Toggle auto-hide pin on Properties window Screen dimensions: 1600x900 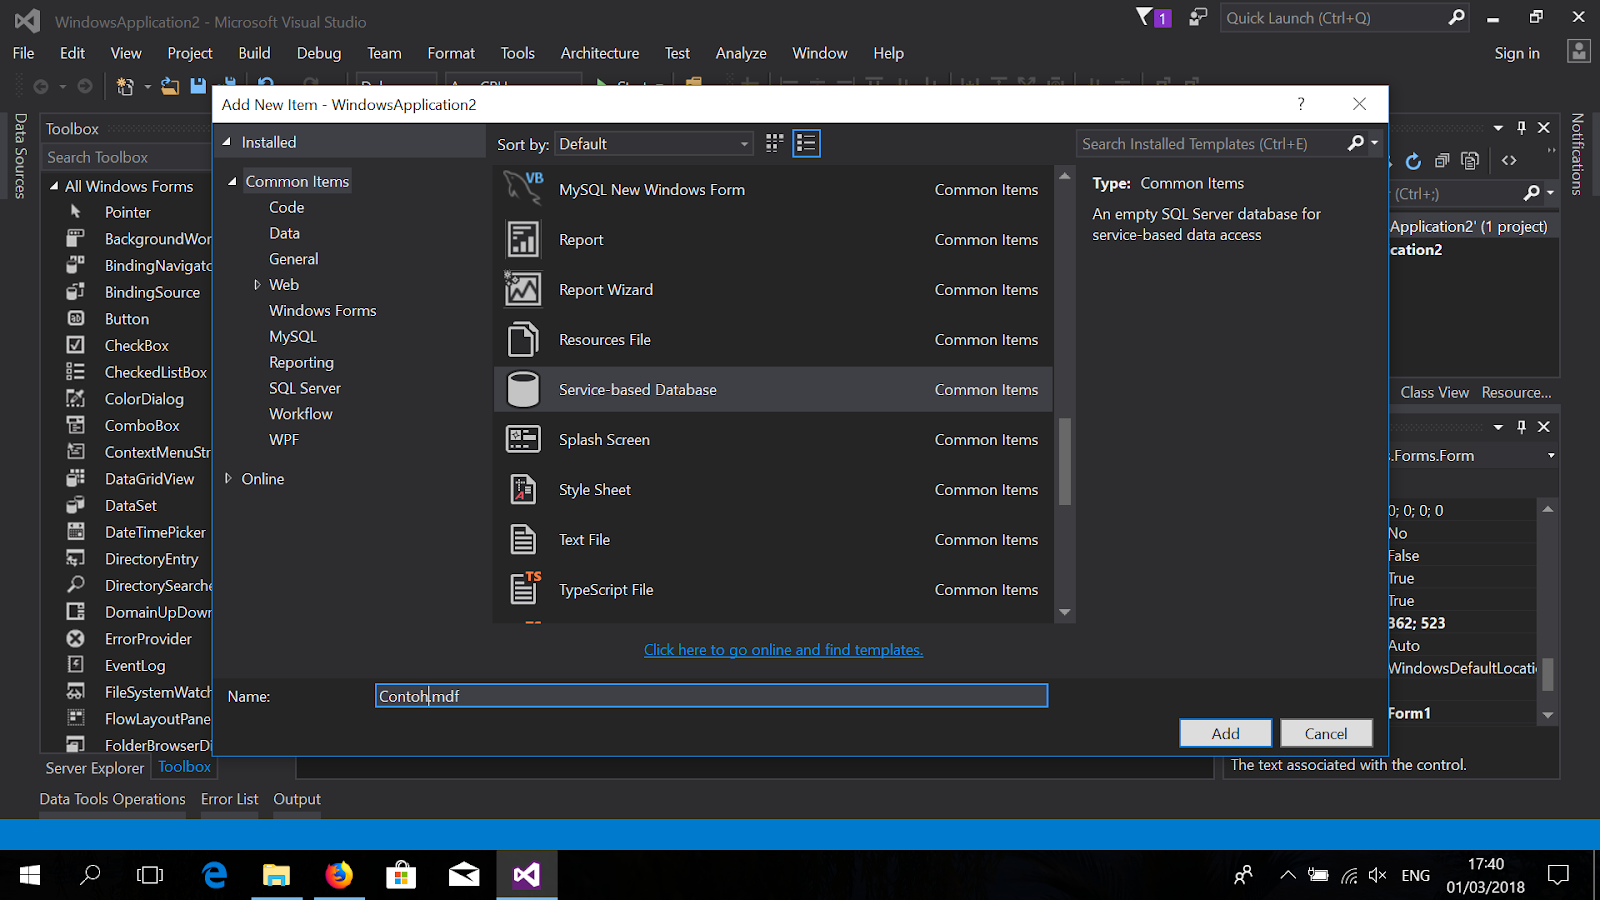(x=1521, y=426)
